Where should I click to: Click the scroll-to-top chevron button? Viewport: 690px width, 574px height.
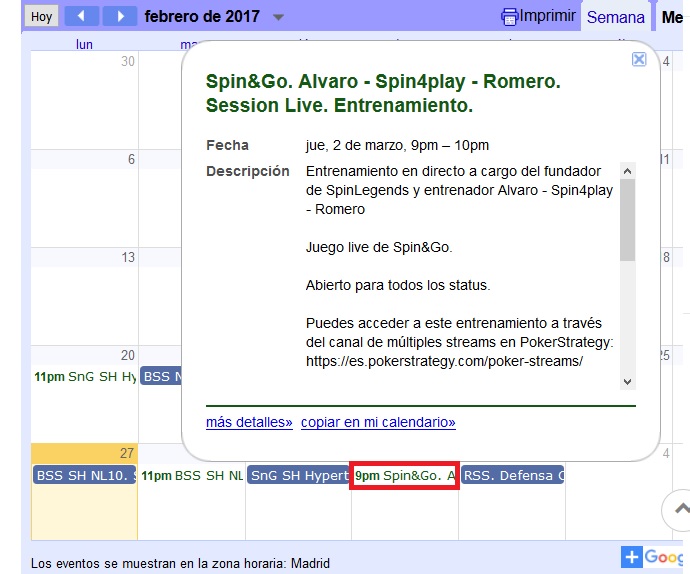[678, 510]
